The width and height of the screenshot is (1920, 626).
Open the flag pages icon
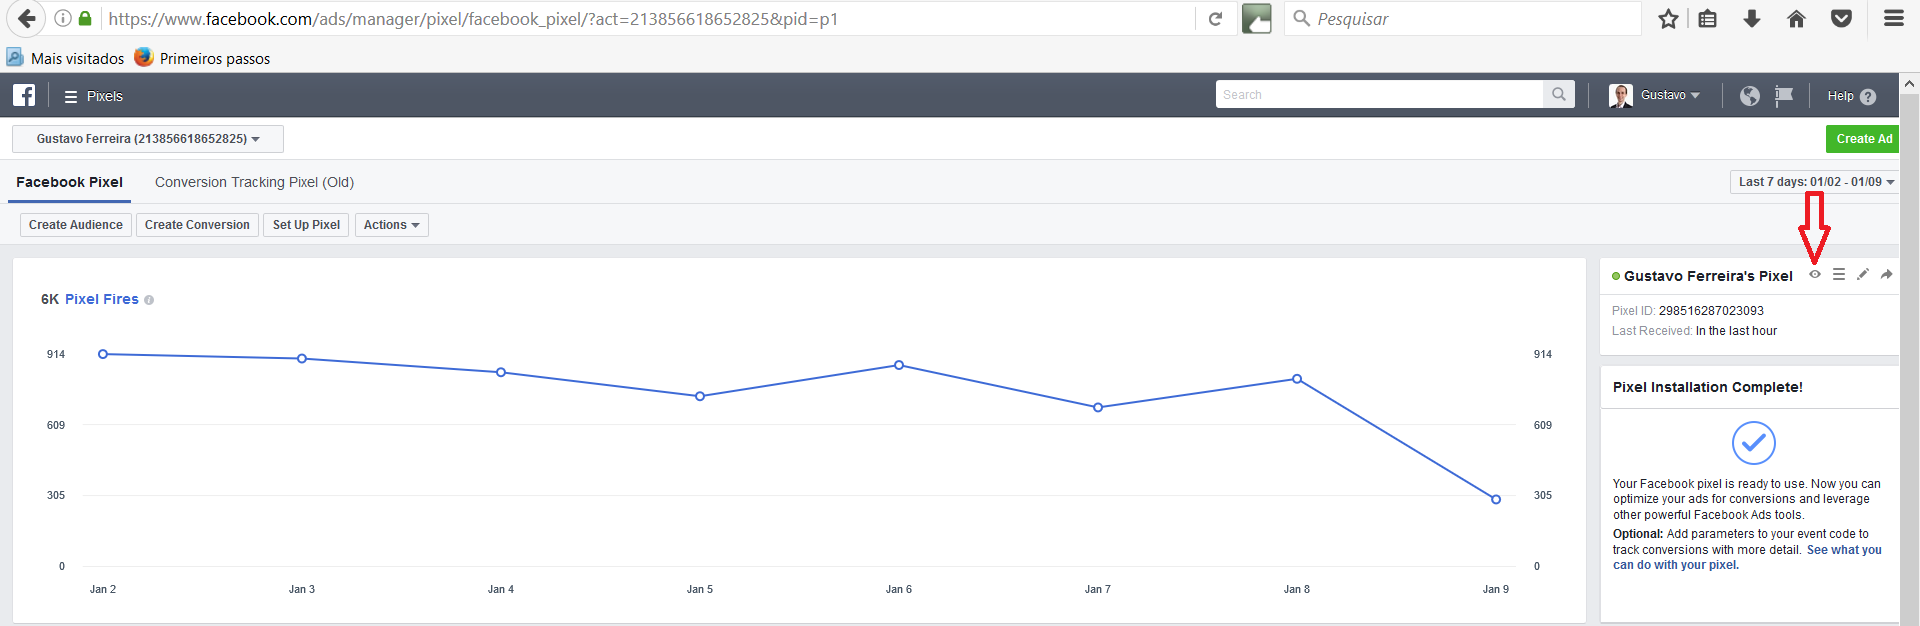click(x=1784, y=95)
